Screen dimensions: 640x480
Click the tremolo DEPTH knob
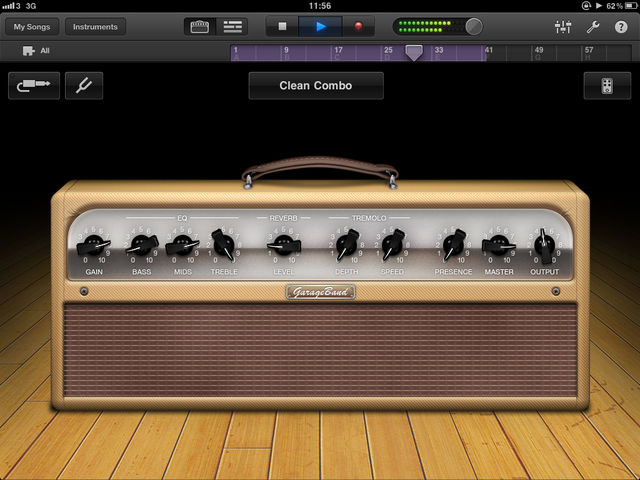coord(347,245)
